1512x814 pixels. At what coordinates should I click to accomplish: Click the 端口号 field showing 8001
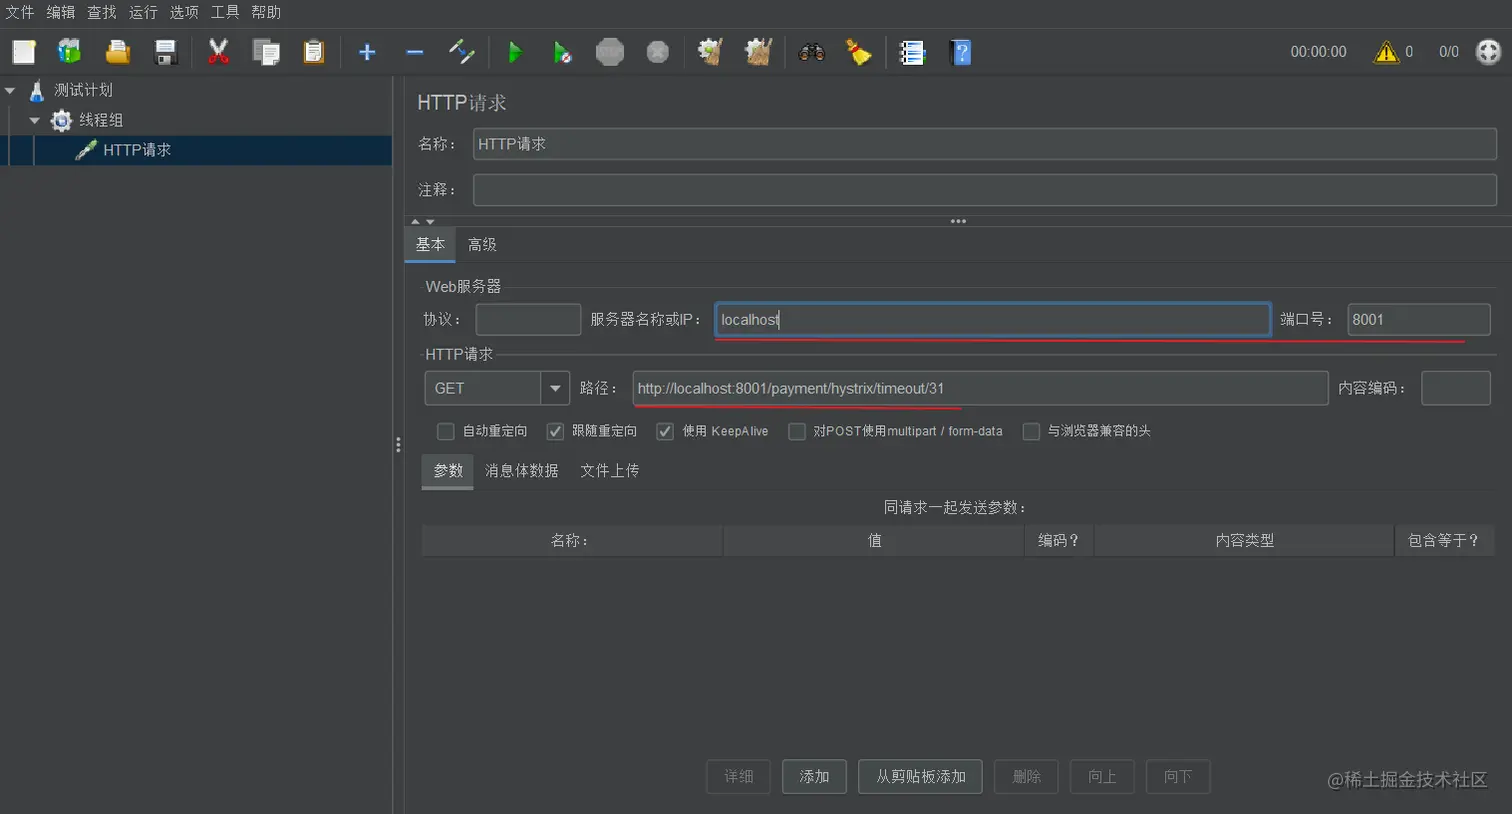tap(1419, 319)
